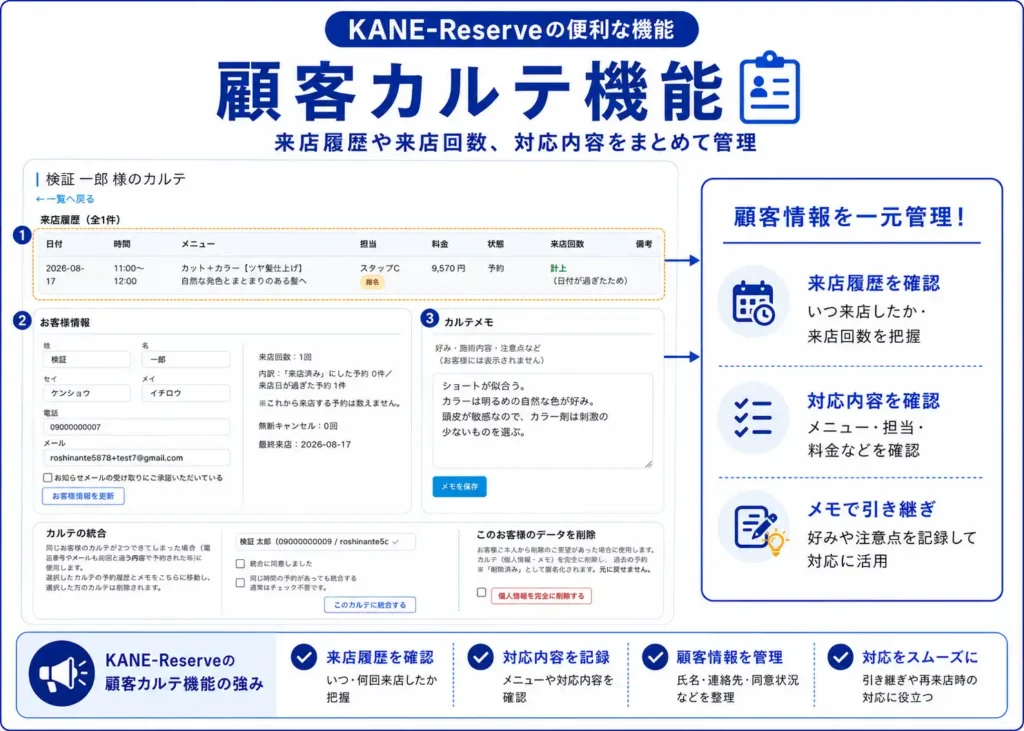Viewport: 1024px width, 731px height.
Task: Click the KANE-Reserveの便利な機能 banner pill
Action: pyautogui.click(x=511, y=29)
